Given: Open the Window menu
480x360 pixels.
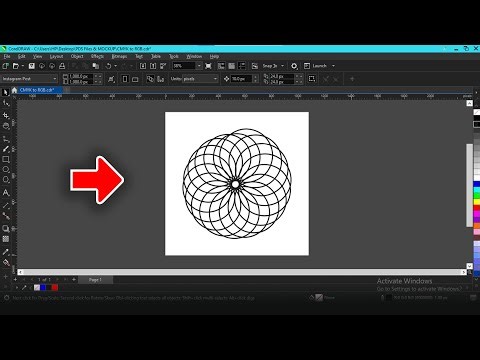Looking at the screenshot, I should point(194,56).
